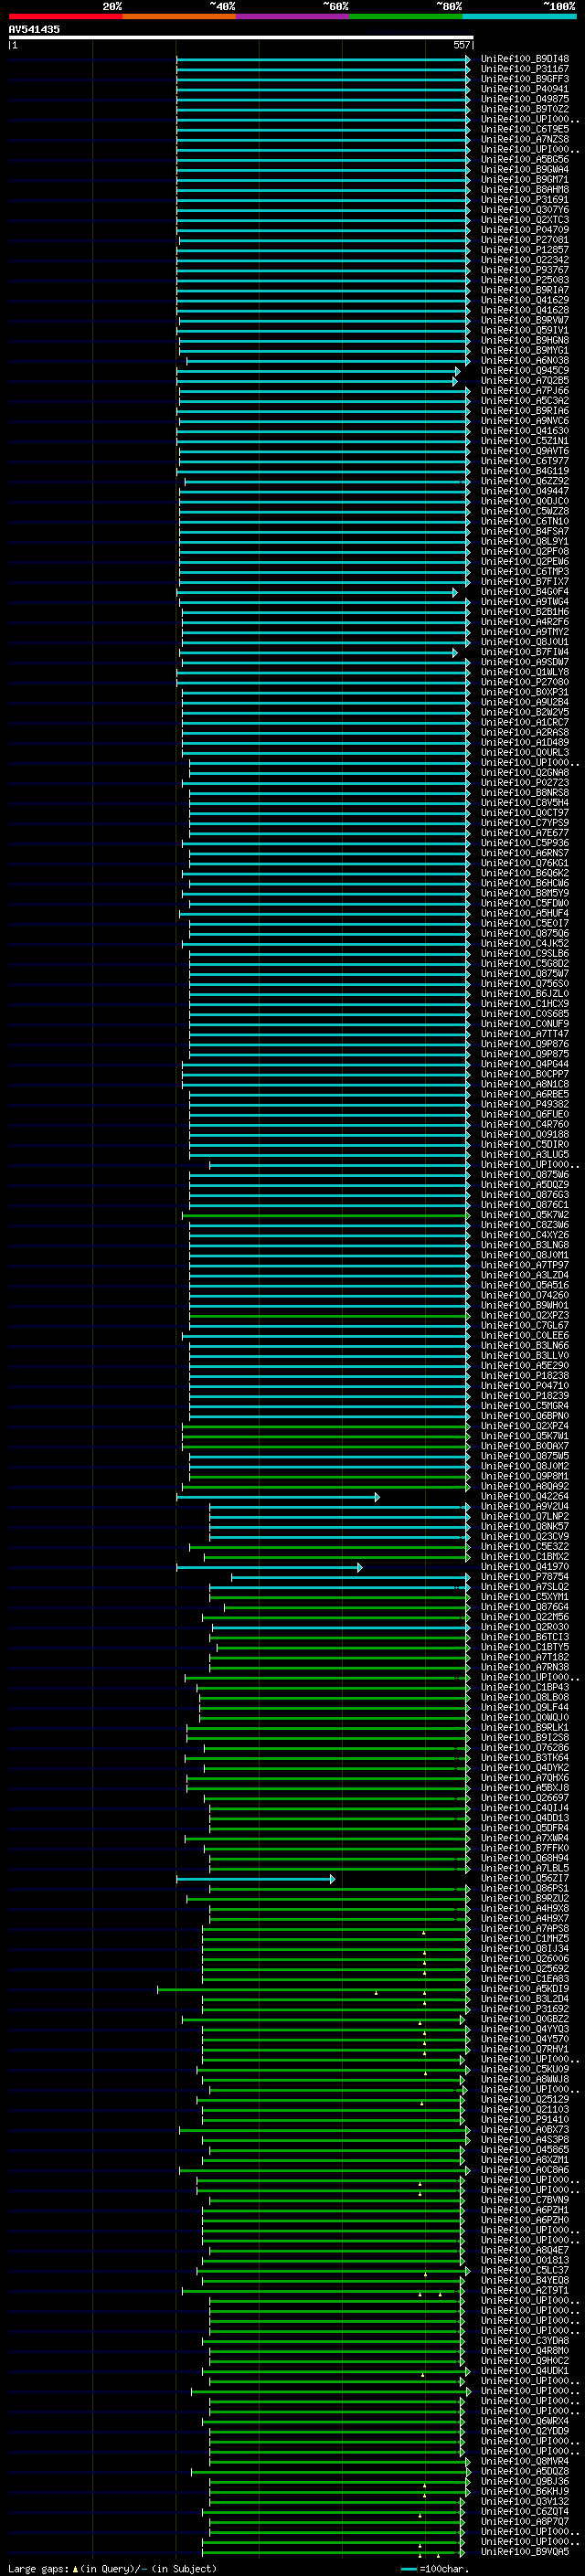The height and width of the screenshot is (2576, 585).
Task: Click the red 20% identity legend segment
Action: [x=65, y=16]
